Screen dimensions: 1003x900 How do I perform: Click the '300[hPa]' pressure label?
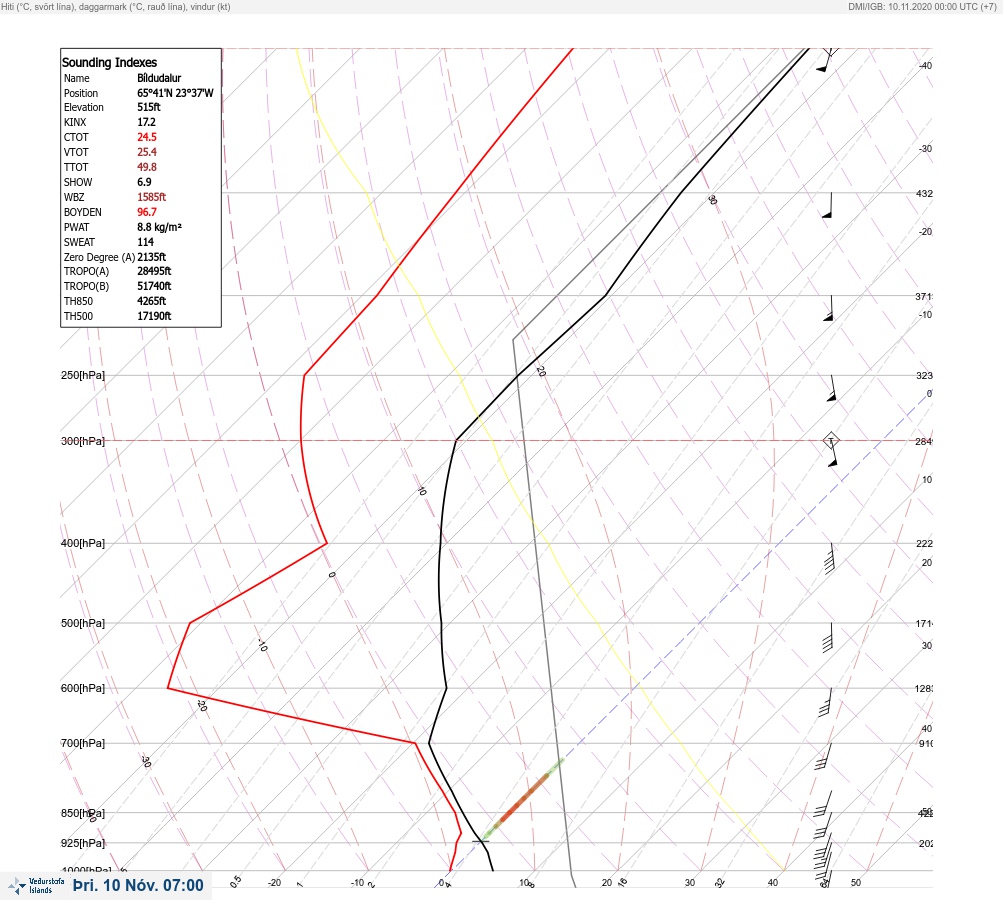[83, 441]
